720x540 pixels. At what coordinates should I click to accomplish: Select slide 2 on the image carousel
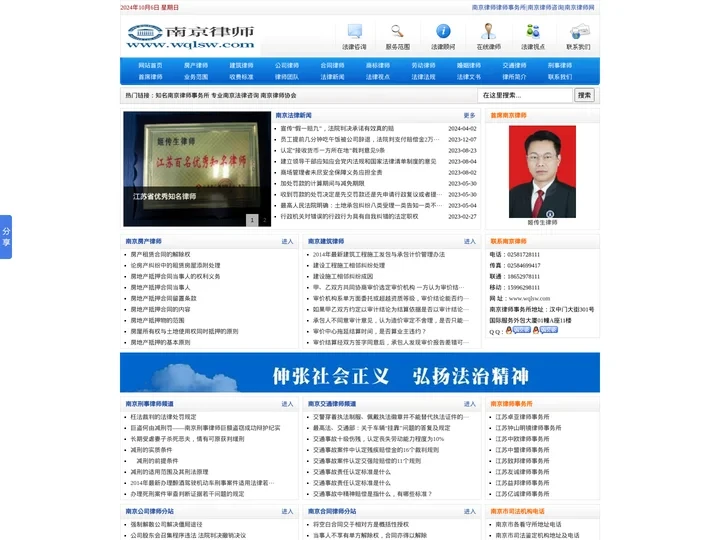[x=264, y=220]
